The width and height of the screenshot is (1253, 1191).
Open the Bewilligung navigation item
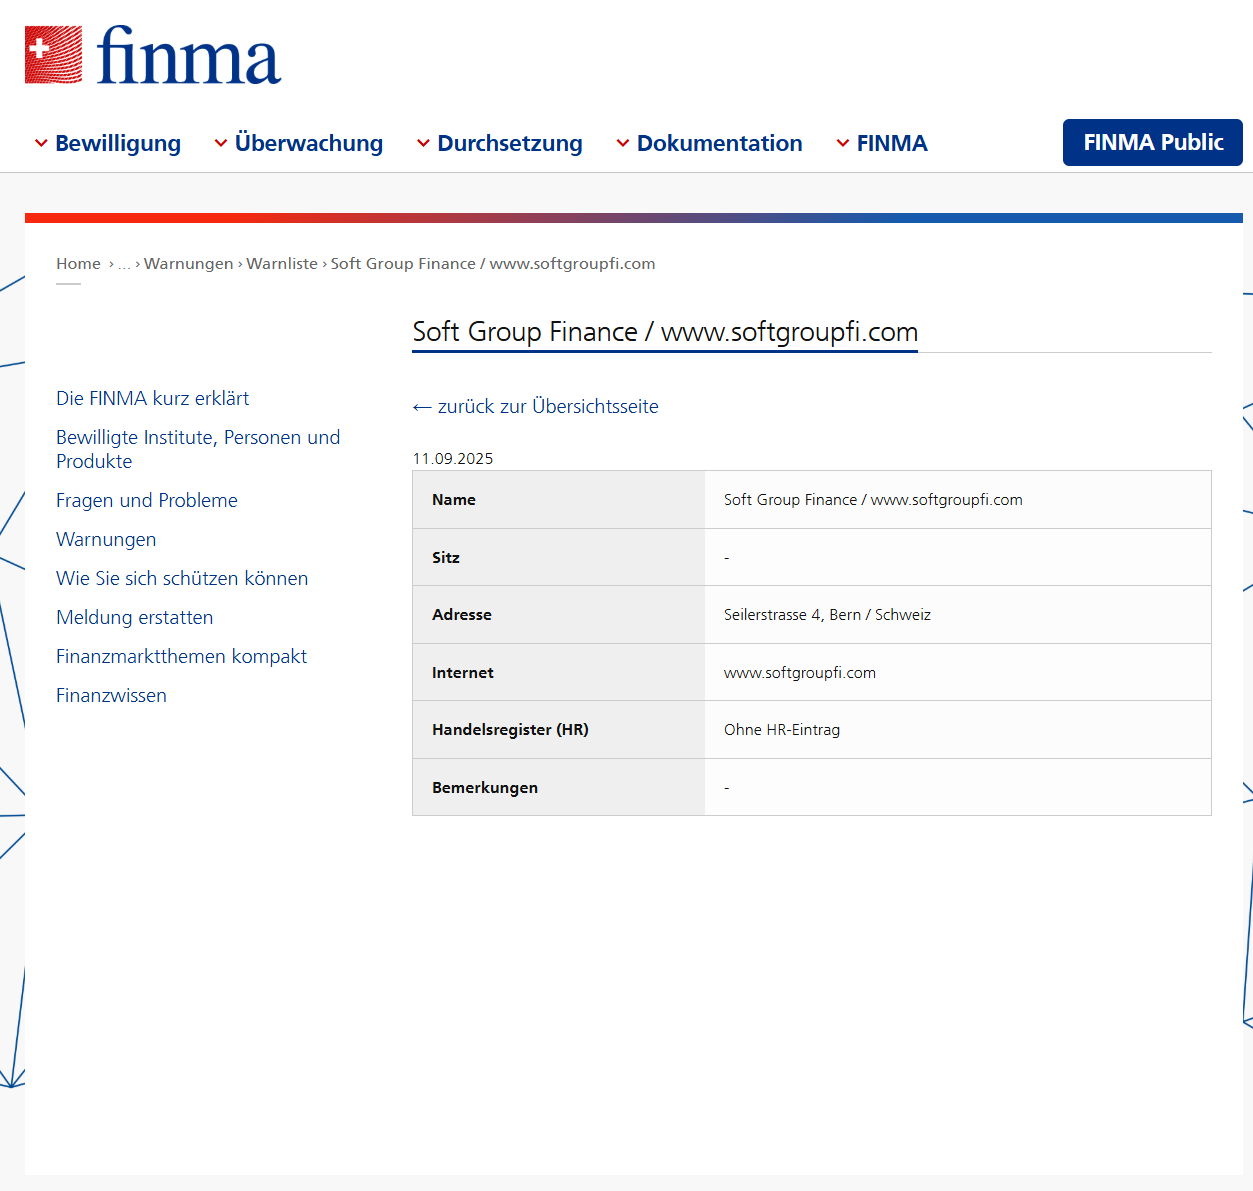[x=118, y=143]
